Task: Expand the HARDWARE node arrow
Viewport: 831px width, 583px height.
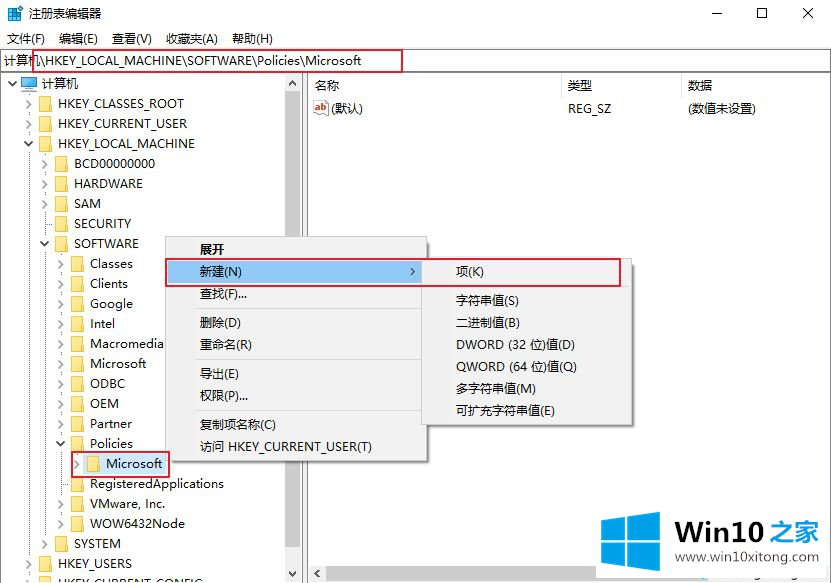Action: click(x=45, y=184)
